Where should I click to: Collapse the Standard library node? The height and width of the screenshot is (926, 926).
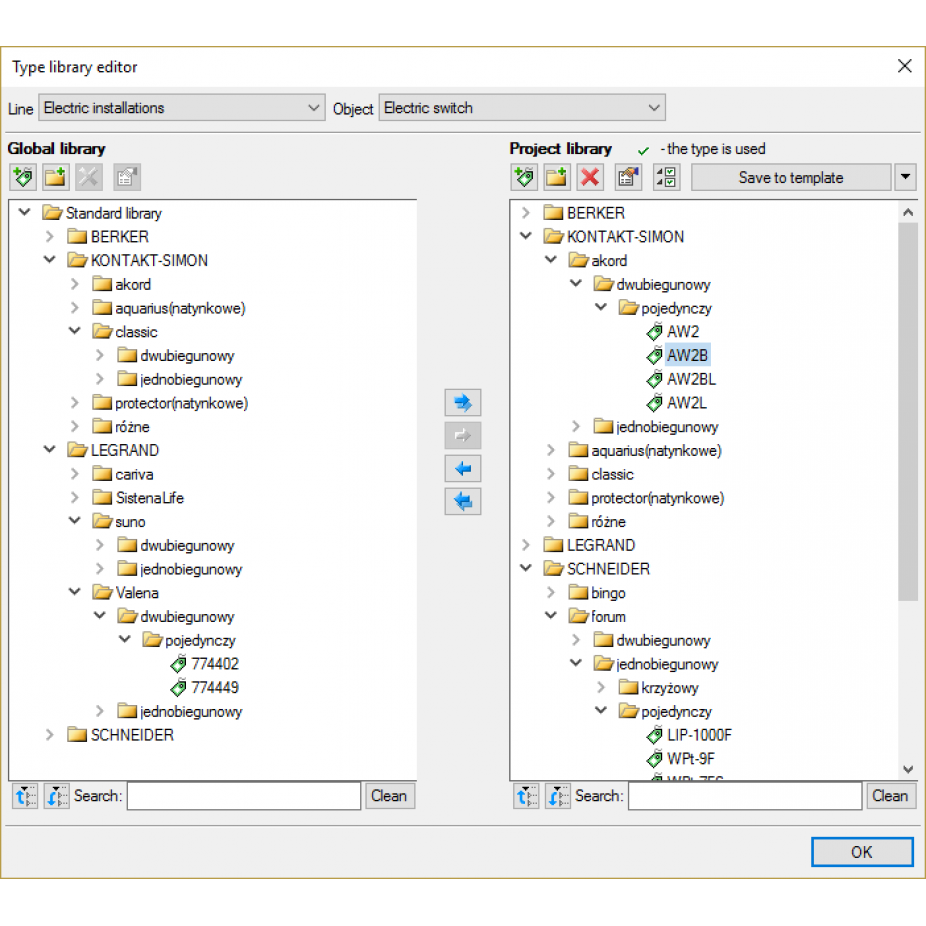(25, 211)
